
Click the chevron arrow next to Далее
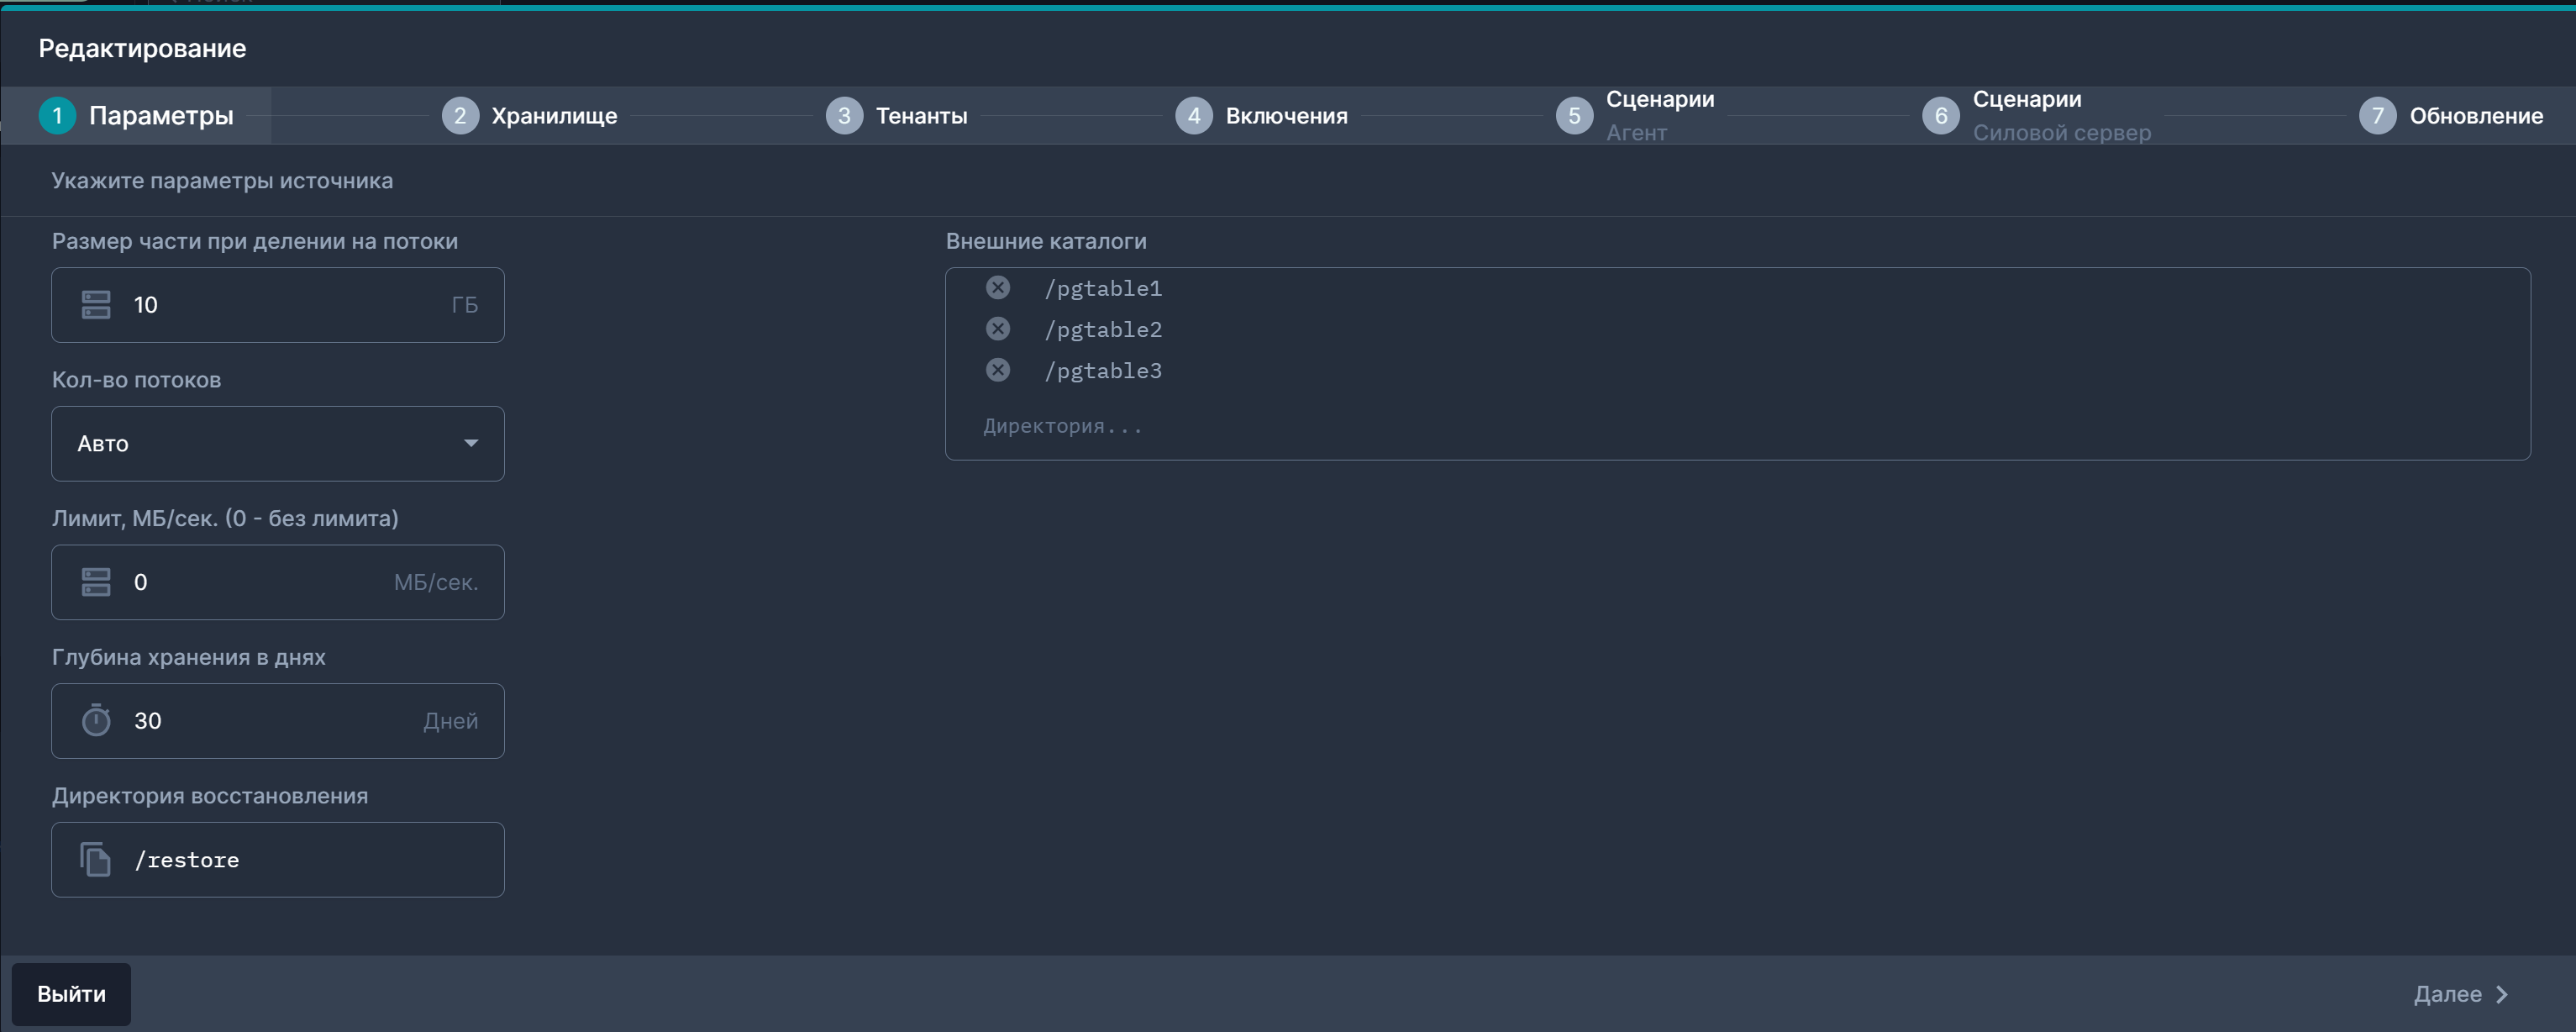[x=2502, y=994]
